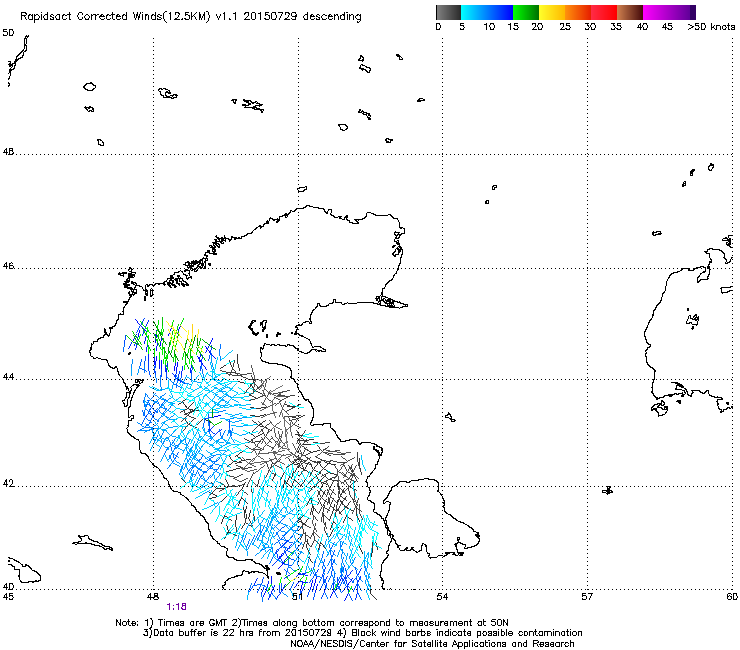740x650 pixels.
Task: Click the '5' color legend label
Action: click(462, 27)
